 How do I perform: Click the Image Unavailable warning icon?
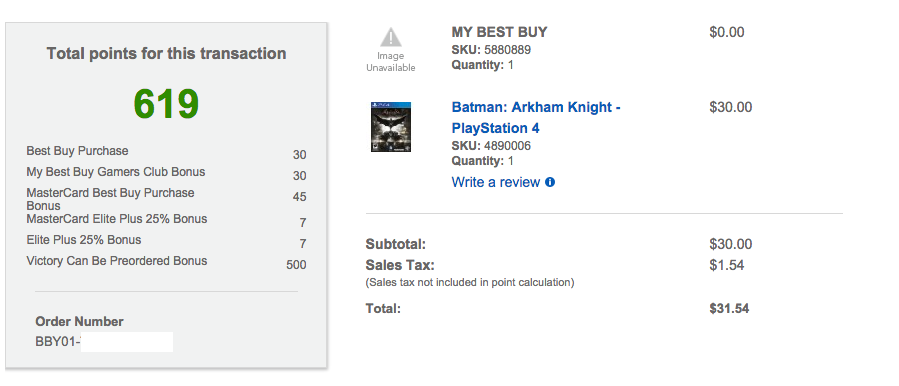pyautogui.click(x=390, y=38)
